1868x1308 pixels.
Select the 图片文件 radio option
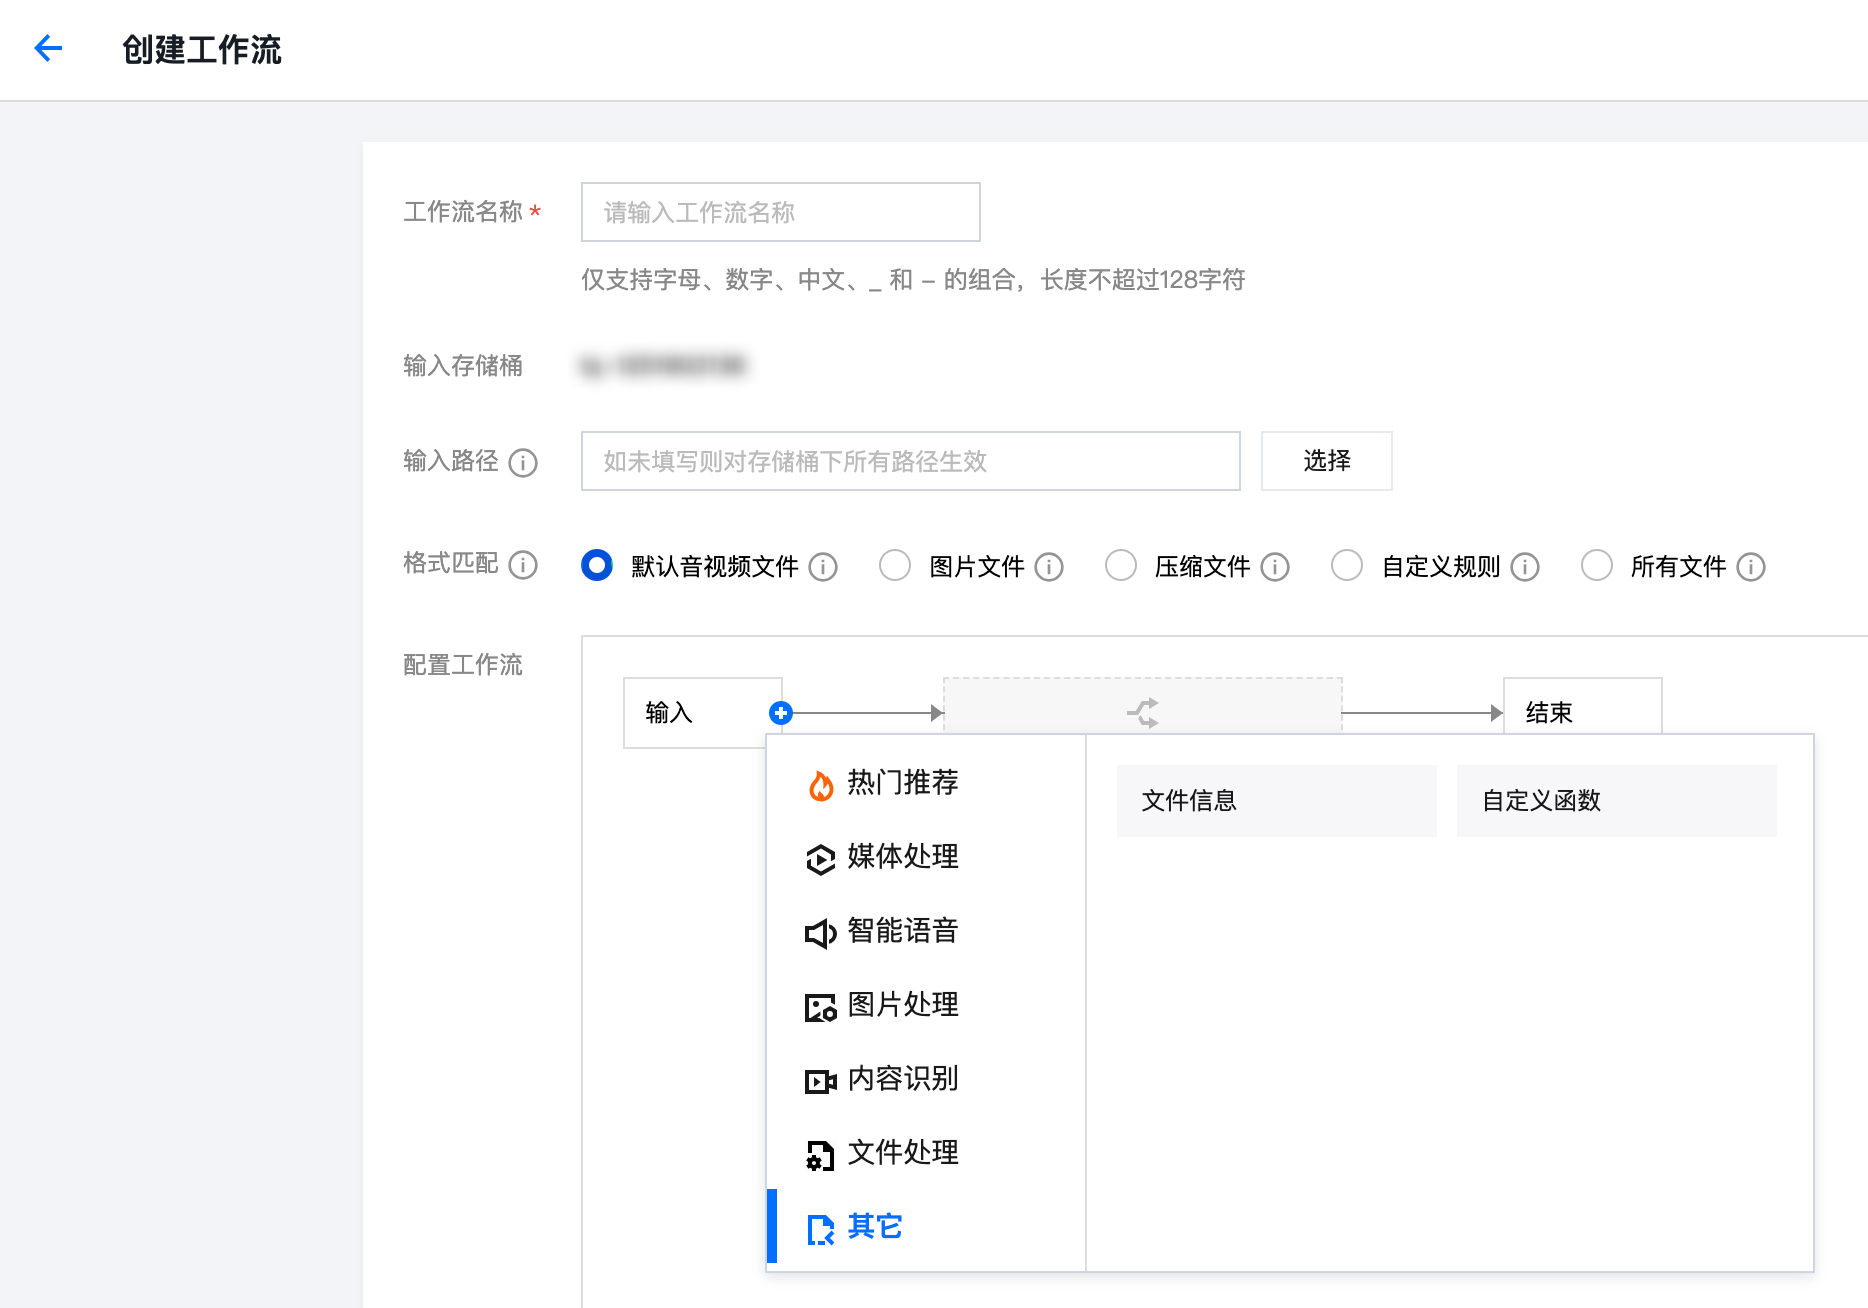[895, 565]
